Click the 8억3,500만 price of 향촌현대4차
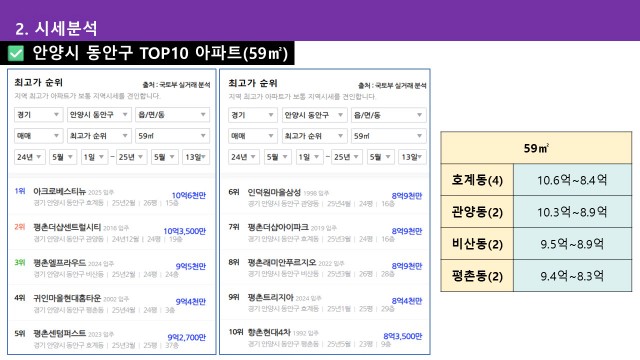Screen dimensions: 640x360 (402, 336)
